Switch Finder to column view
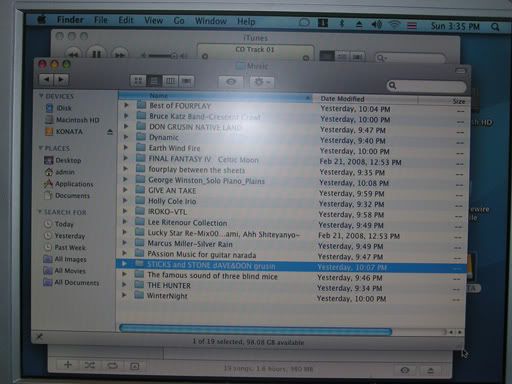The image size is (512, 384). 170,81
